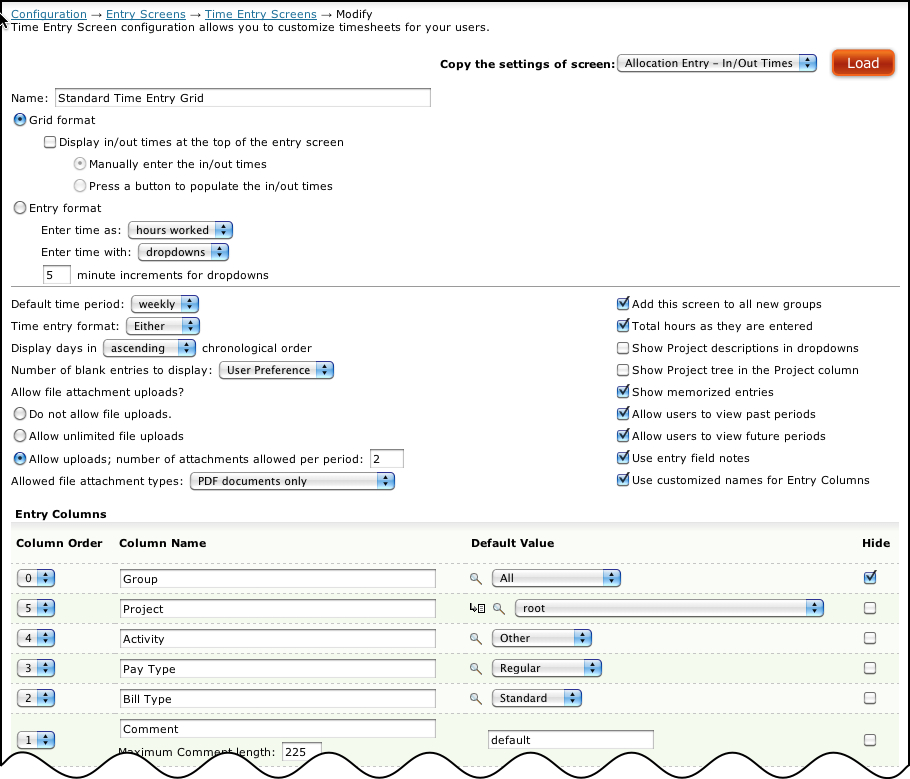The height and width of the screenshot is (779, 910).
Task: Click the Load button
Action: (x=863, y=63)
